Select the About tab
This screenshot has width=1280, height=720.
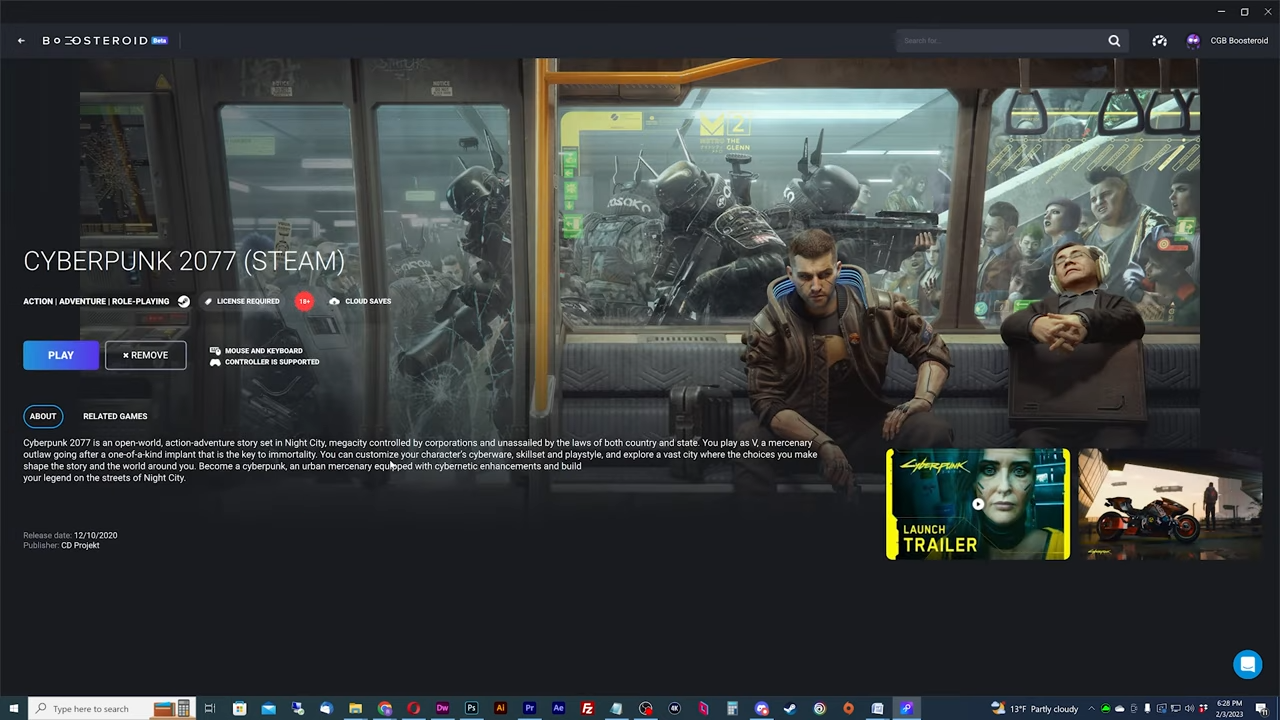pos(43,416)
